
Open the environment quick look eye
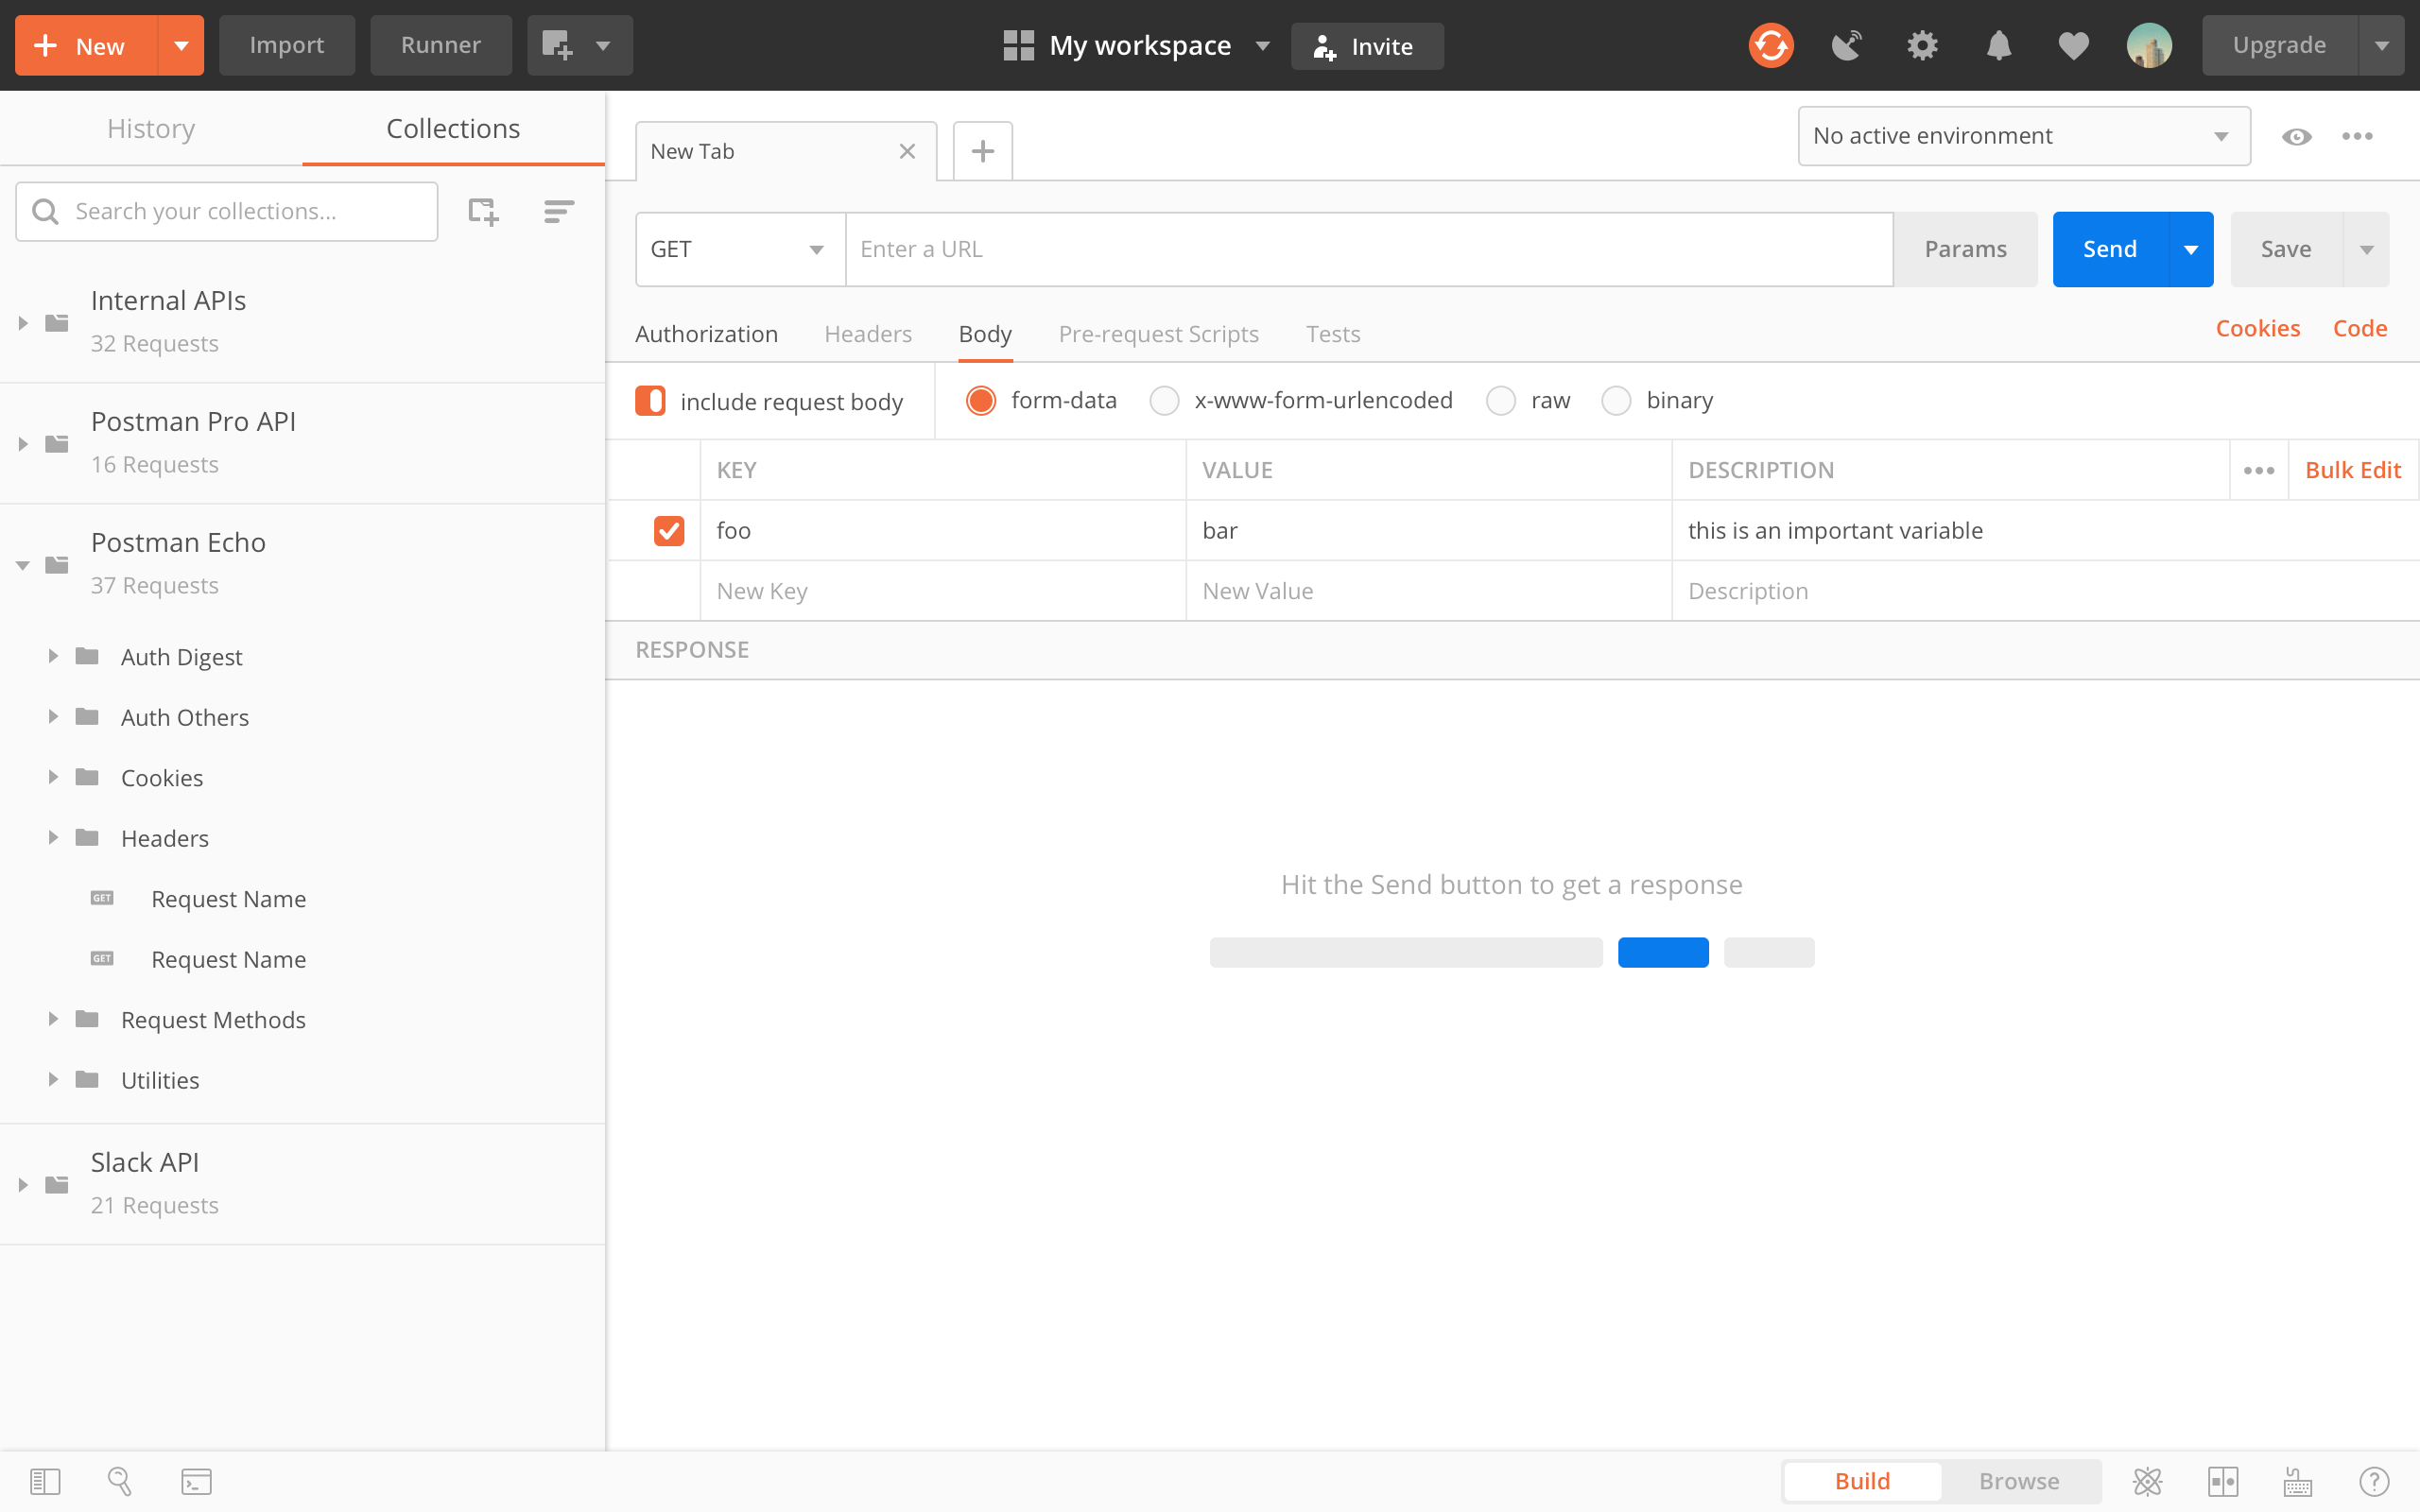(x=2296, y=137)
